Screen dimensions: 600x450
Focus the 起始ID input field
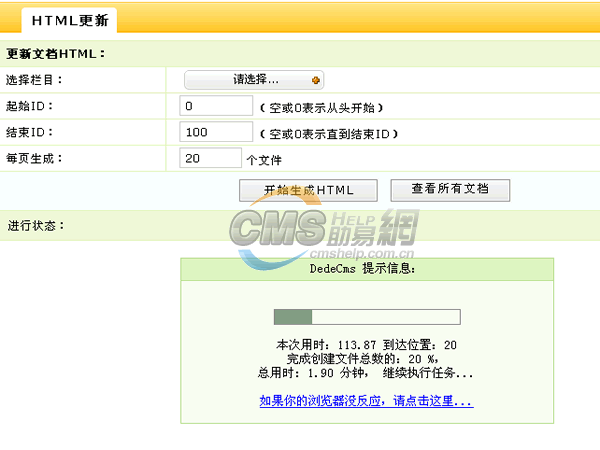pyautogui.click(x=216, y=106)
